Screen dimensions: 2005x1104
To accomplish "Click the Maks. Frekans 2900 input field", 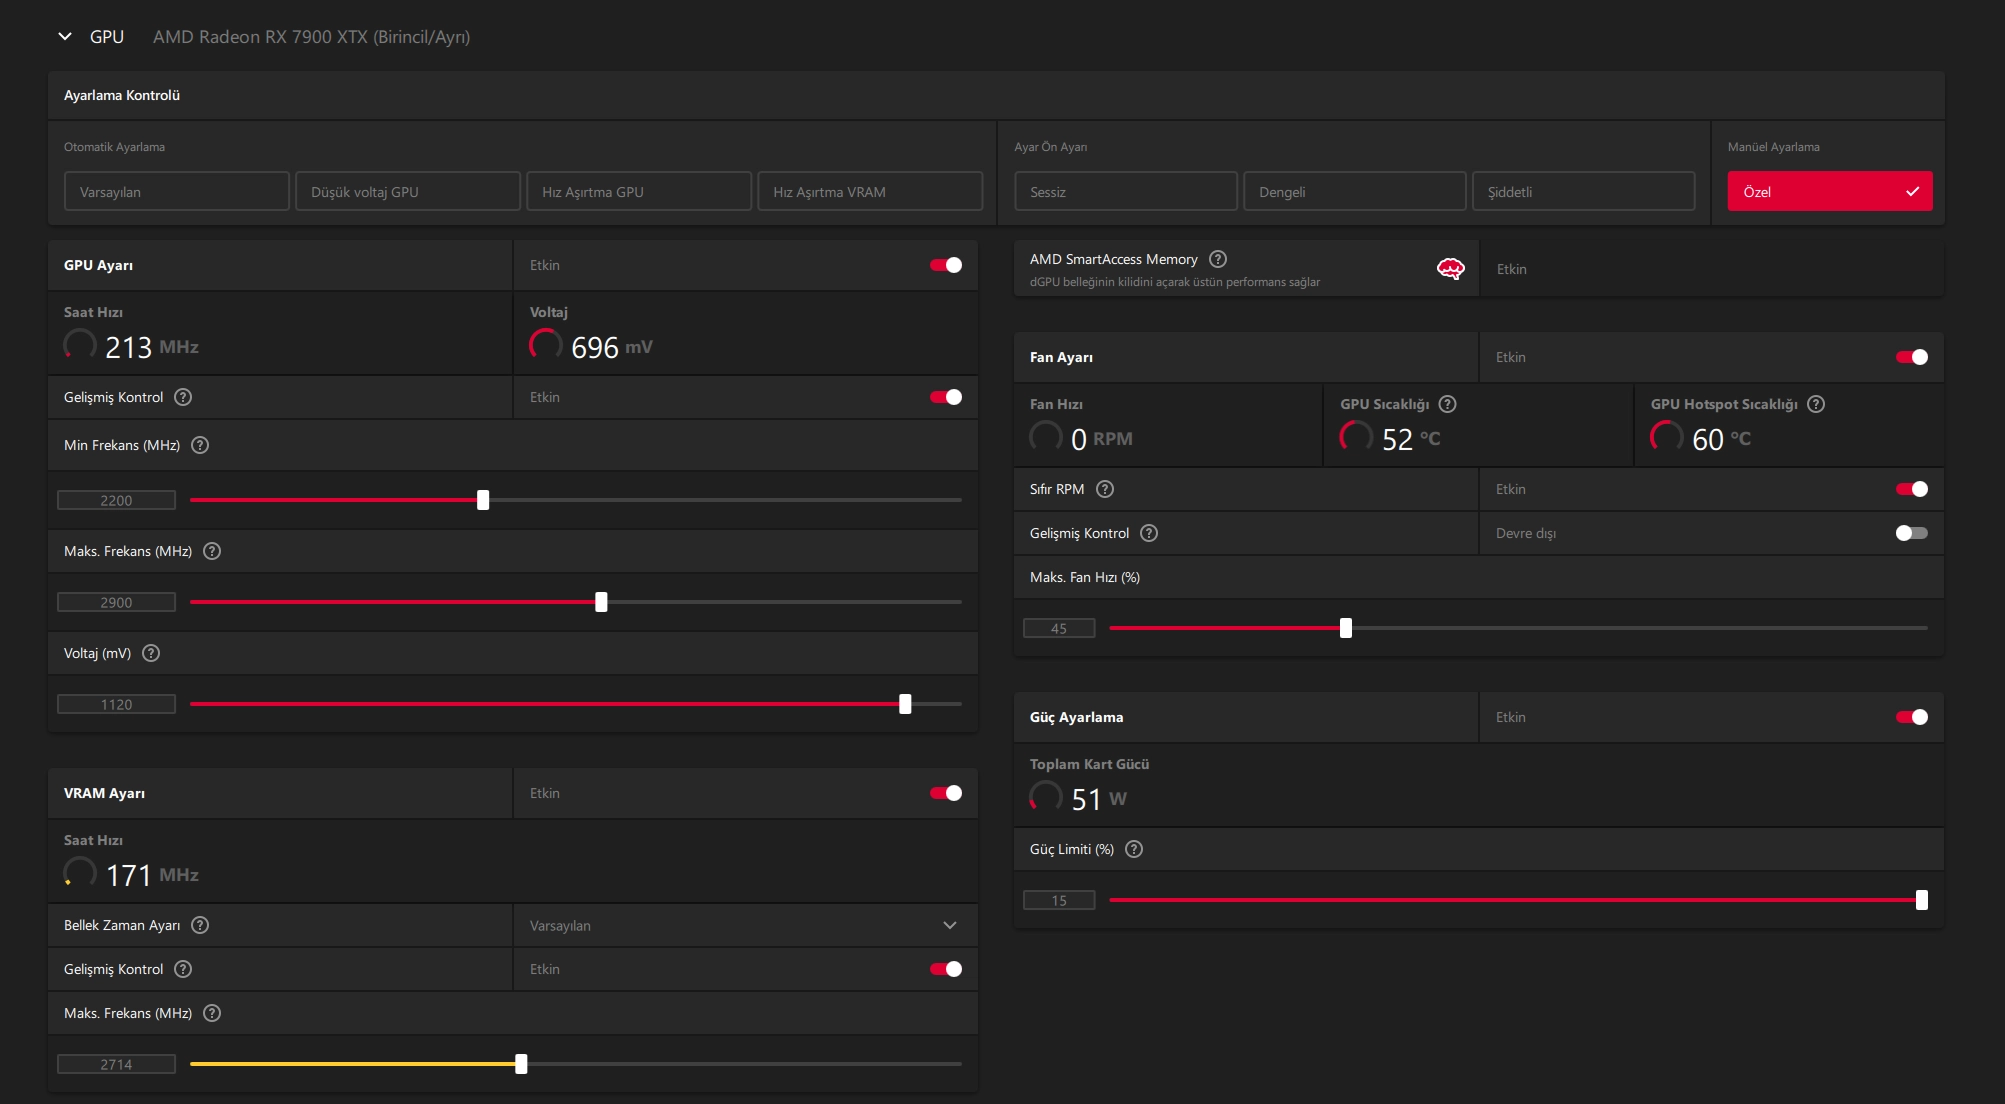I will [116, 602].
